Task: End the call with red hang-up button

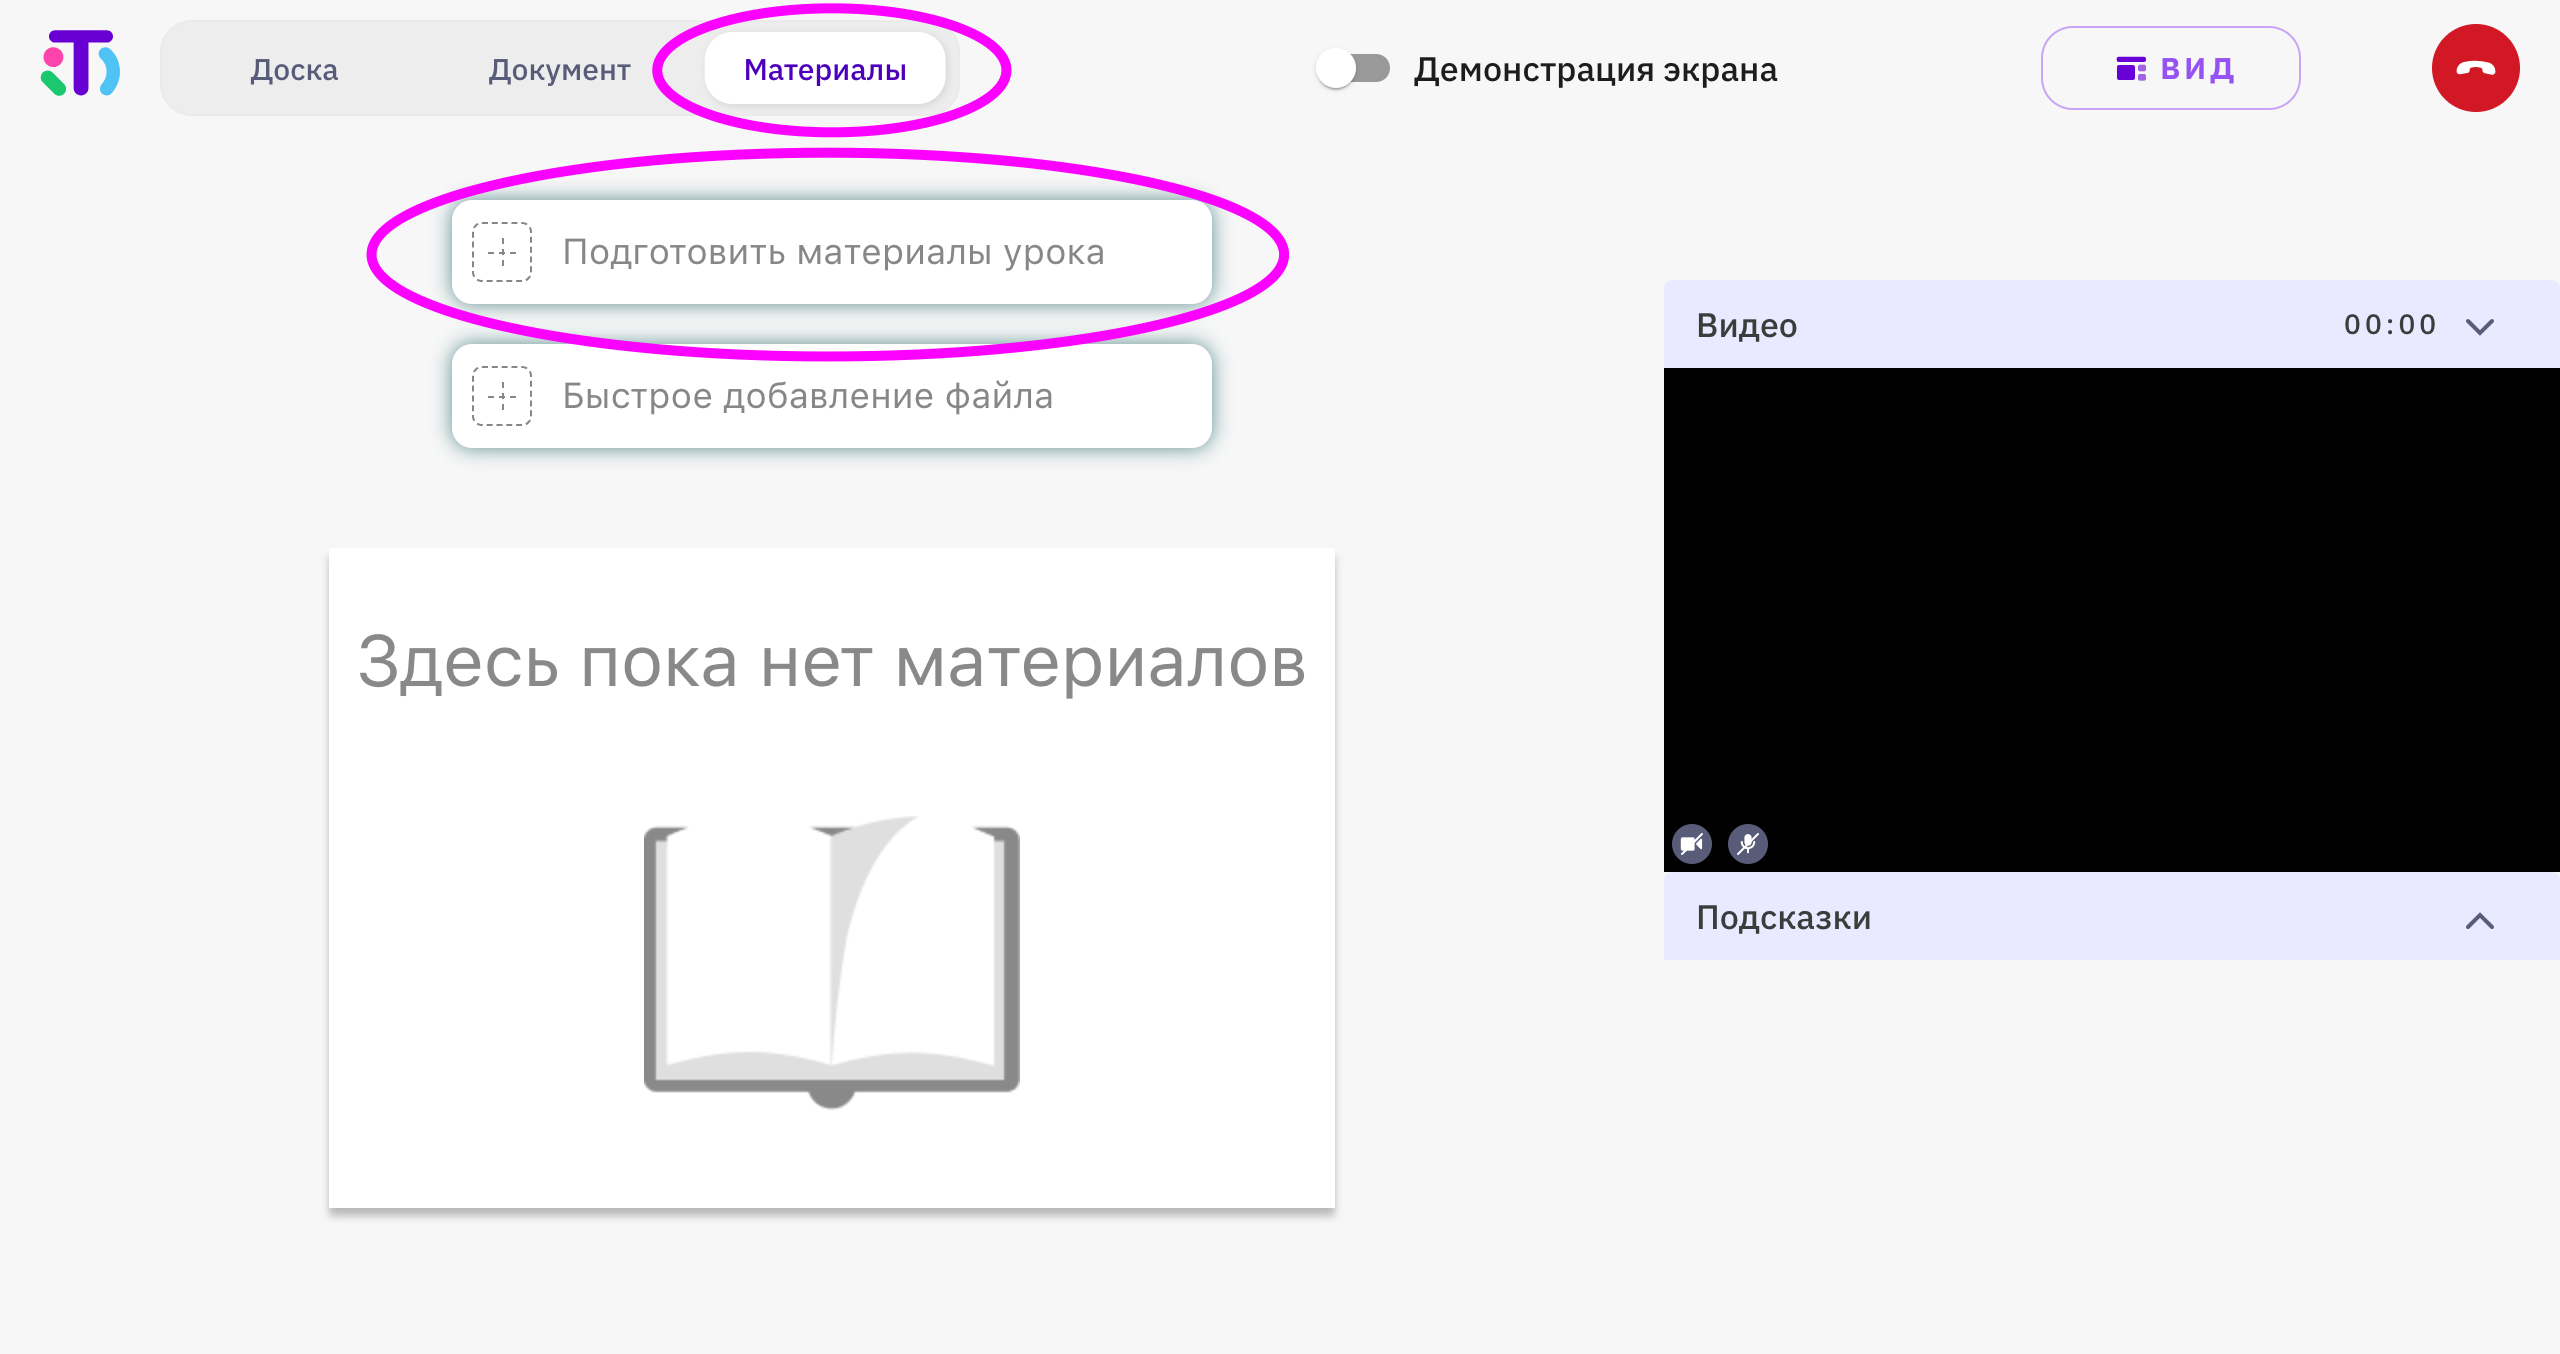Action: [2475, 68]
